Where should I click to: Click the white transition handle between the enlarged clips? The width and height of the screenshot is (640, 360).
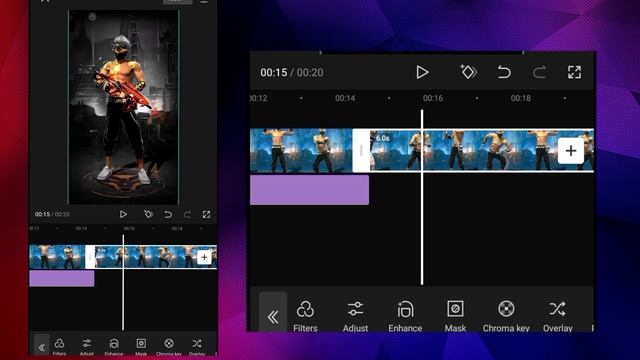coord(361,151)
